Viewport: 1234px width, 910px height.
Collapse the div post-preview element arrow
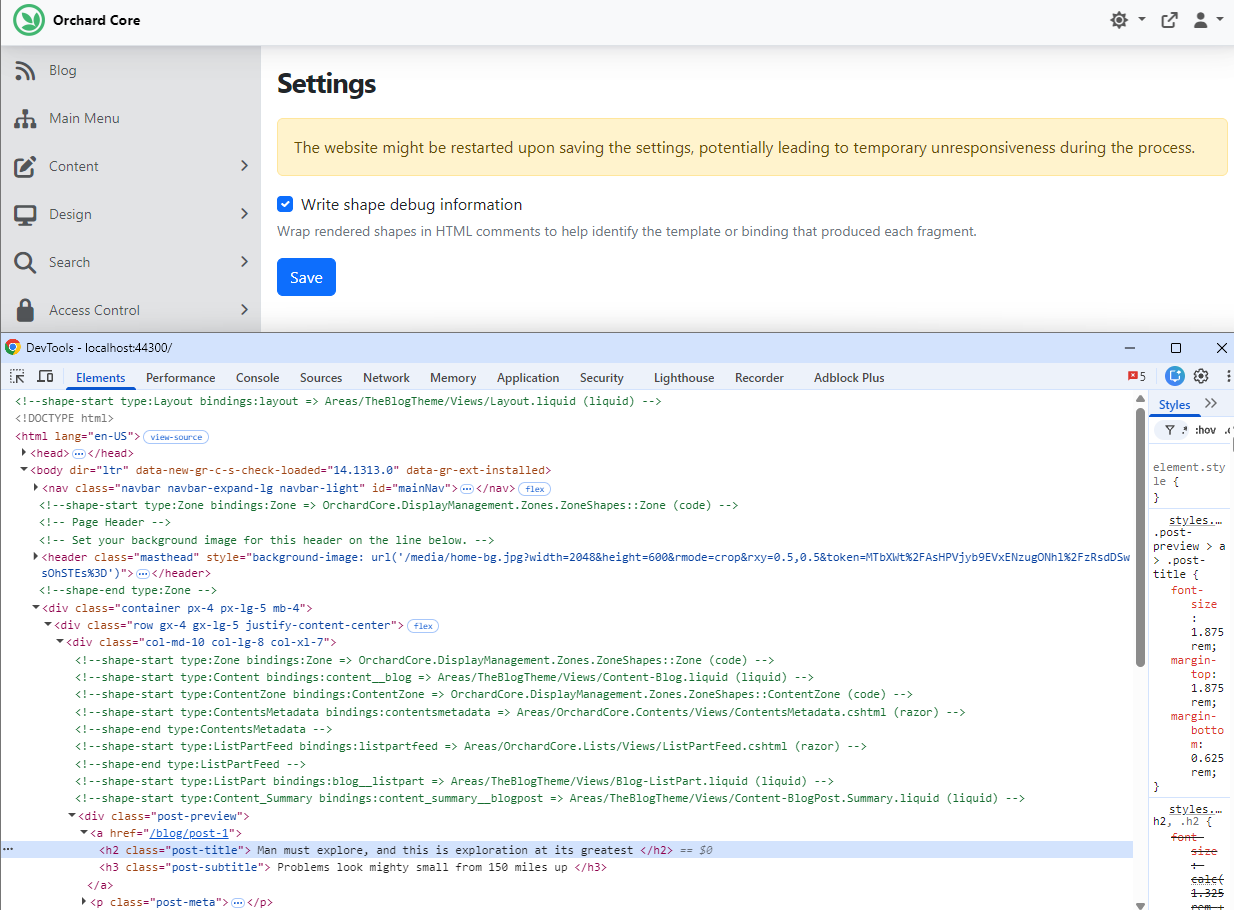coord(72,815)
